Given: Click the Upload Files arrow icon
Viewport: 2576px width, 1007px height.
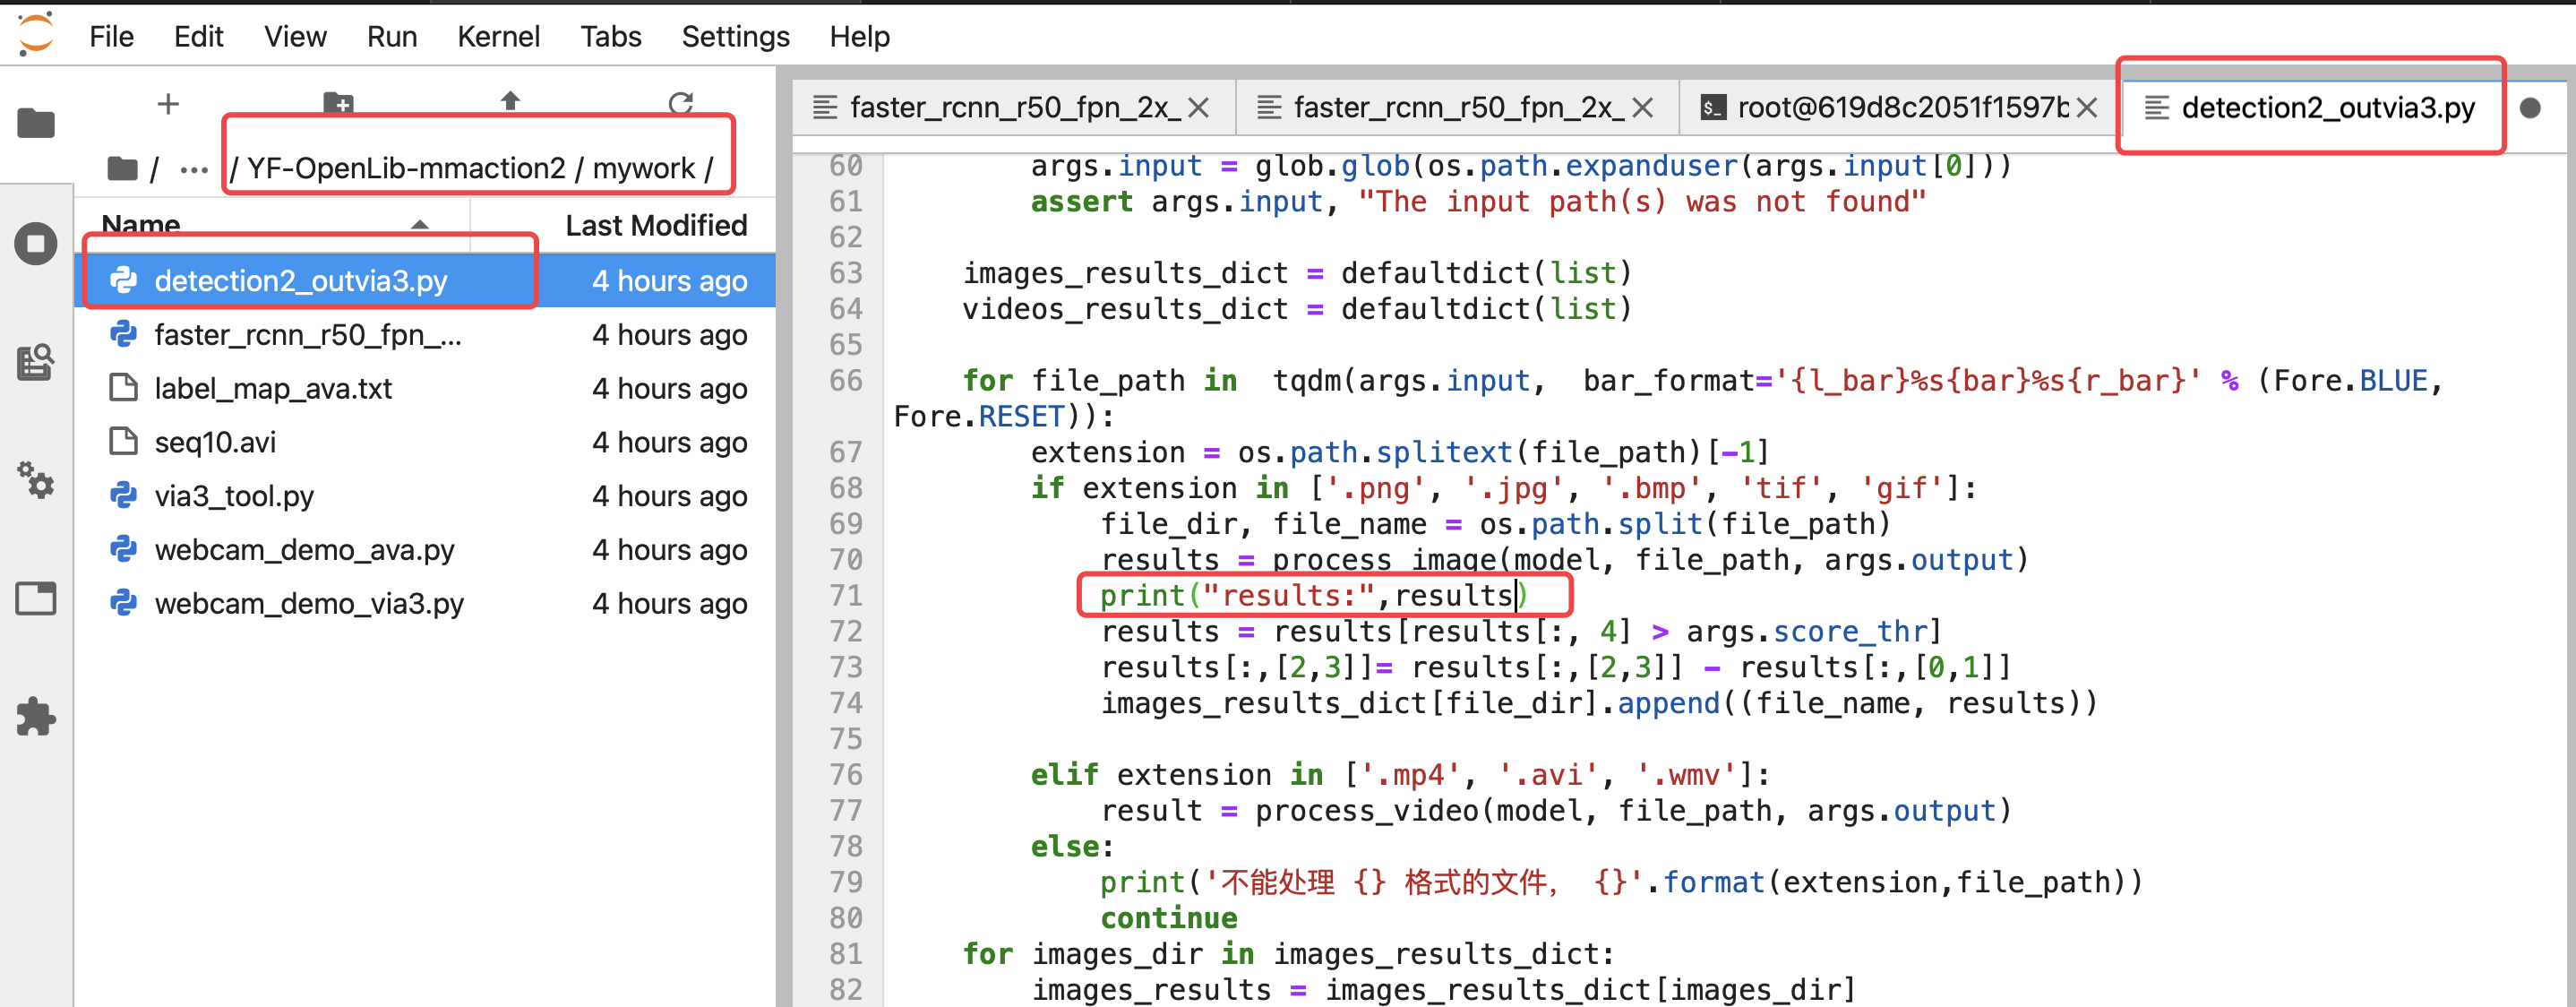Looking at the screenshot, I should click(x=510, y=101).
